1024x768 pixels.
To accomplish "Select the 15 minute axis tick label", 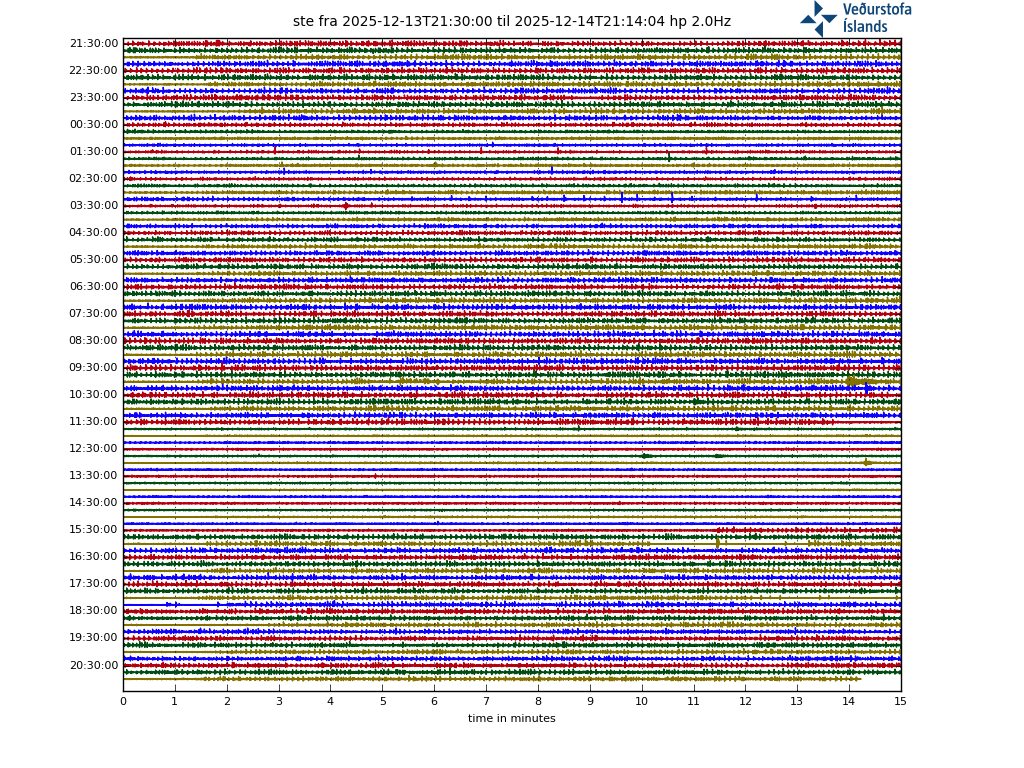I will (900, 702).
